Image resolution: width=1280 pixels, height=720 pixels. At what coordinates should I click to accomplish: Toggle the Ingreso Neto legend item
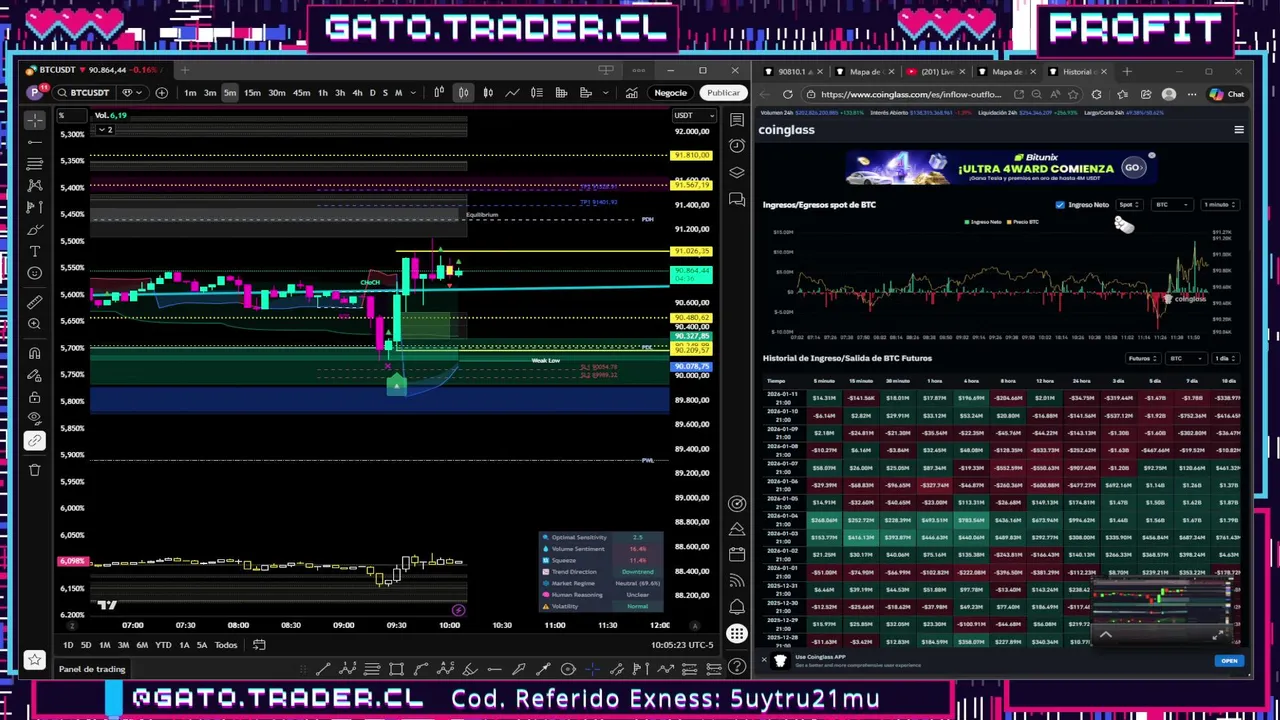(982, 222)
